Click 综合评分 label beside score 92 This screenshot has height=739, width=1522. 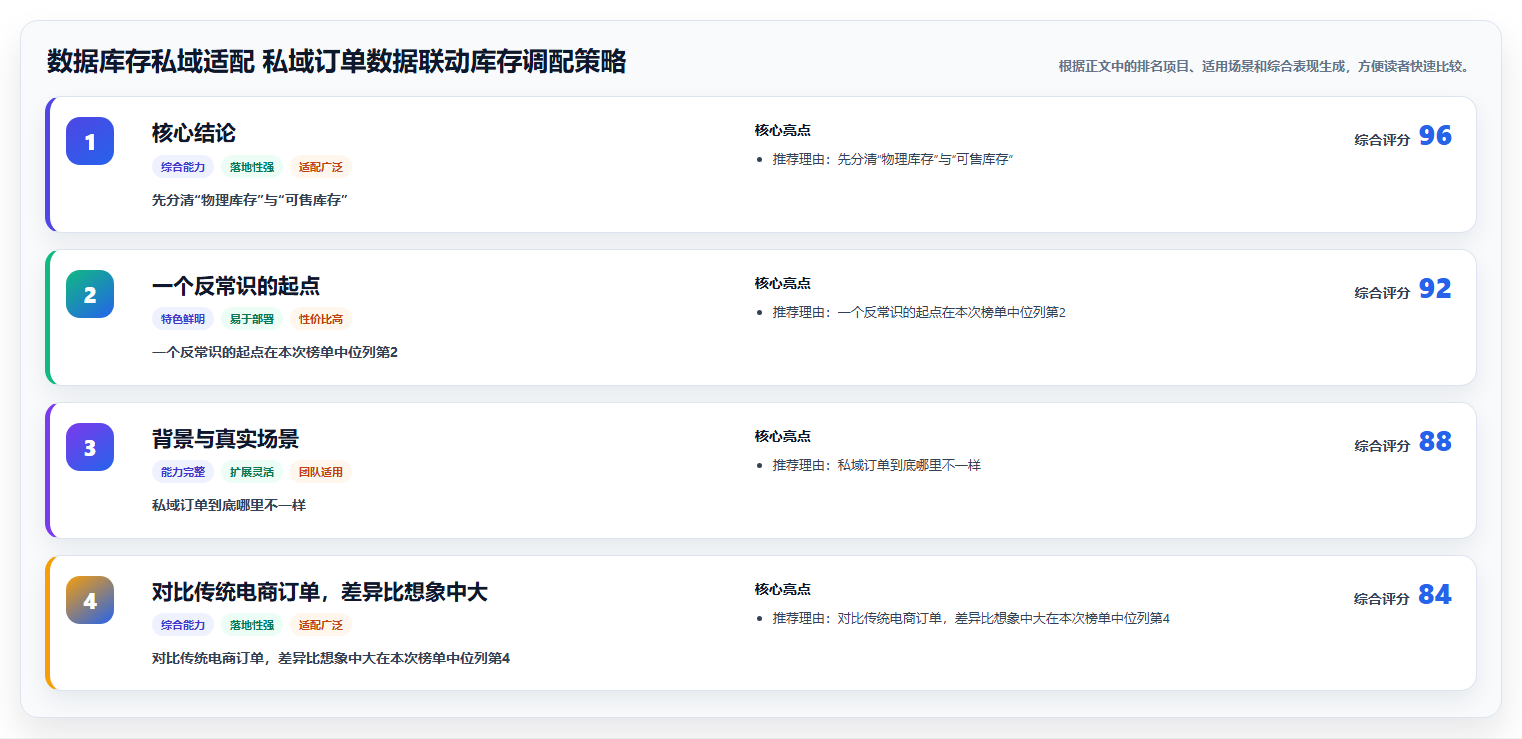pyautogui.click(x=1382, y=293)
